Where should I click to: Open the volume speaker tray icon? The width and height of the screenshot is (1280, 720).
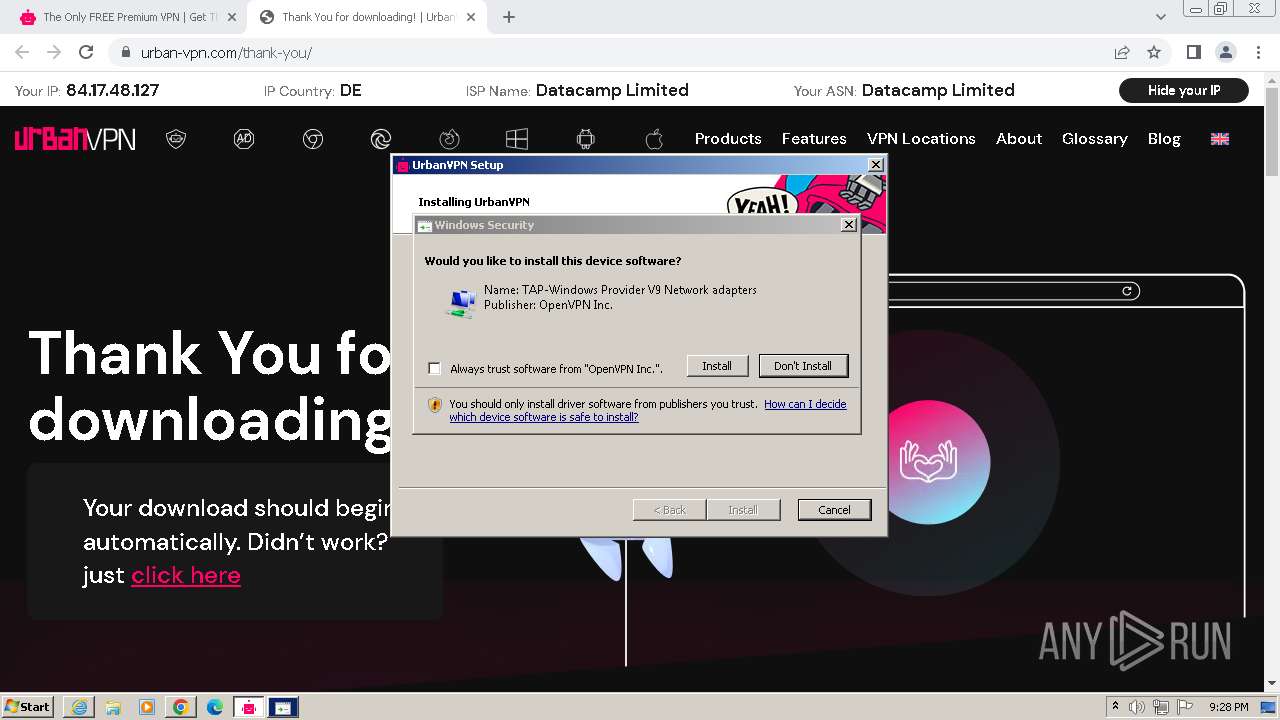coord(1137,707)
